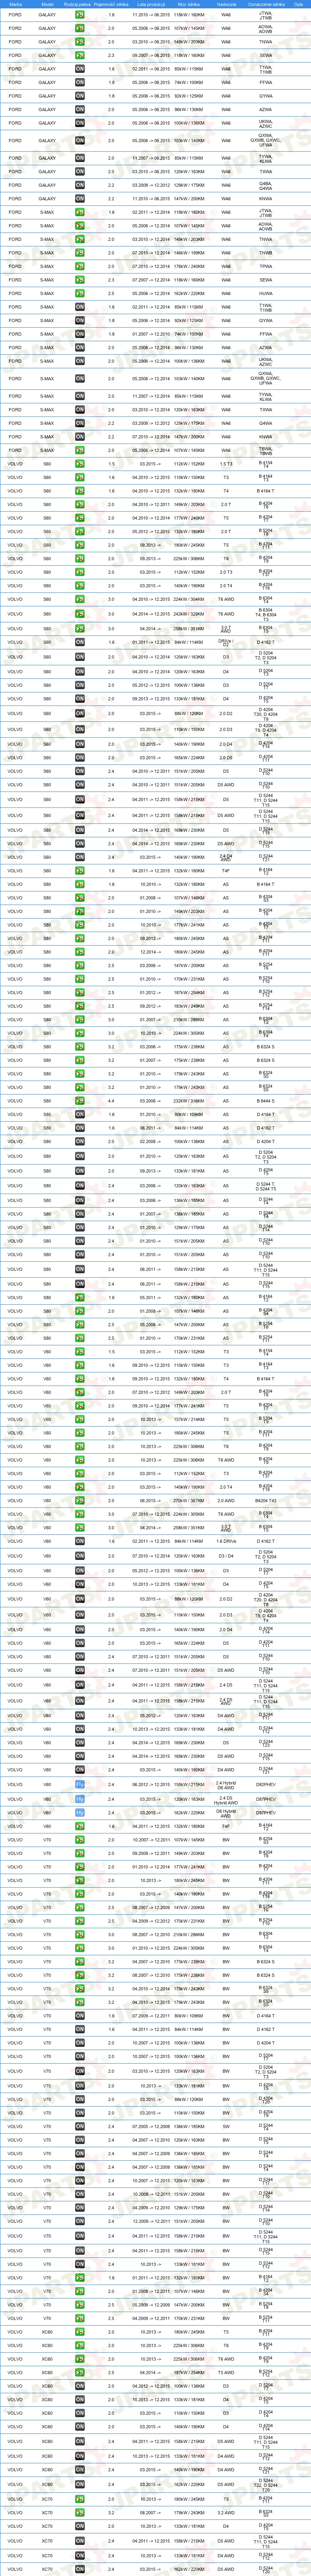The image size is (311, 2576).
Task: Click the Lata produkcji column header
Action: (147, 4)
